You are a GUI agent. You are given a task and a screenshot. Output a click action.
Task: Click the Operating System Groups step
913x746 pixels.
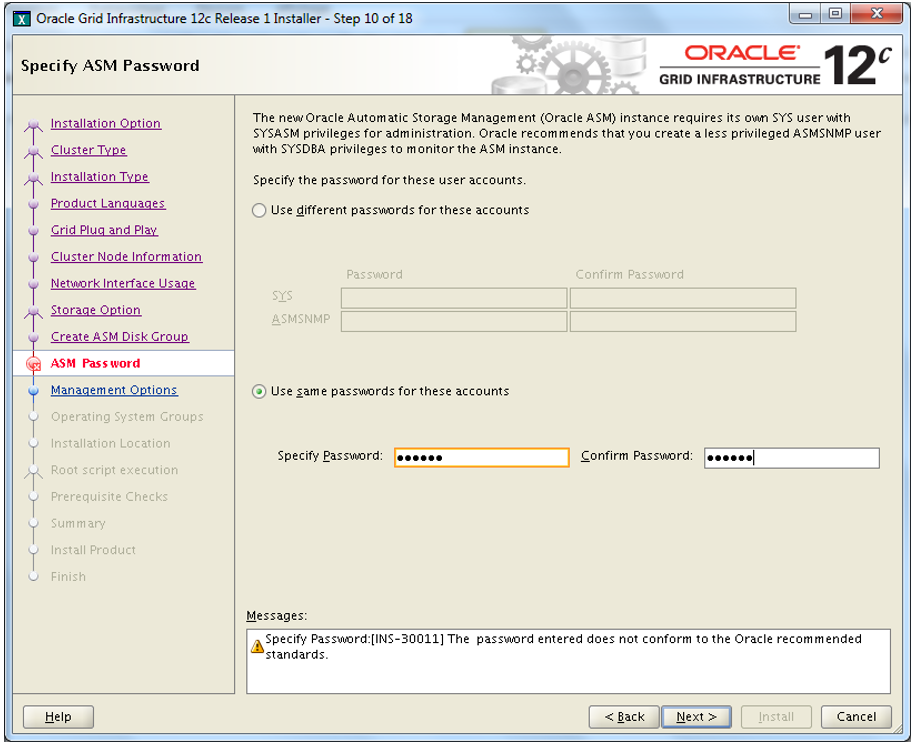pyautogui.click(x=127, y=417)
